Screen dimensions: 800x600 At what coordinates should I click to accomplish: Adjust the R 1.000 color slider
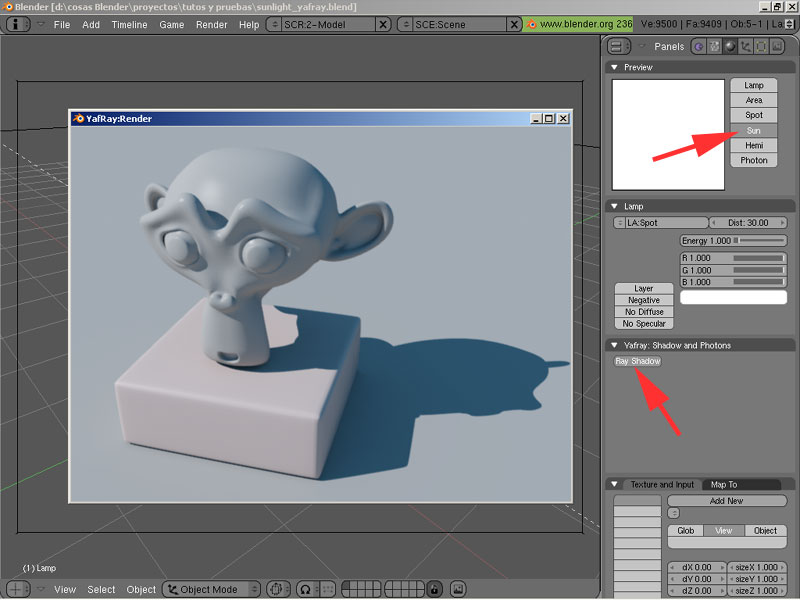(x=733, y=258)
